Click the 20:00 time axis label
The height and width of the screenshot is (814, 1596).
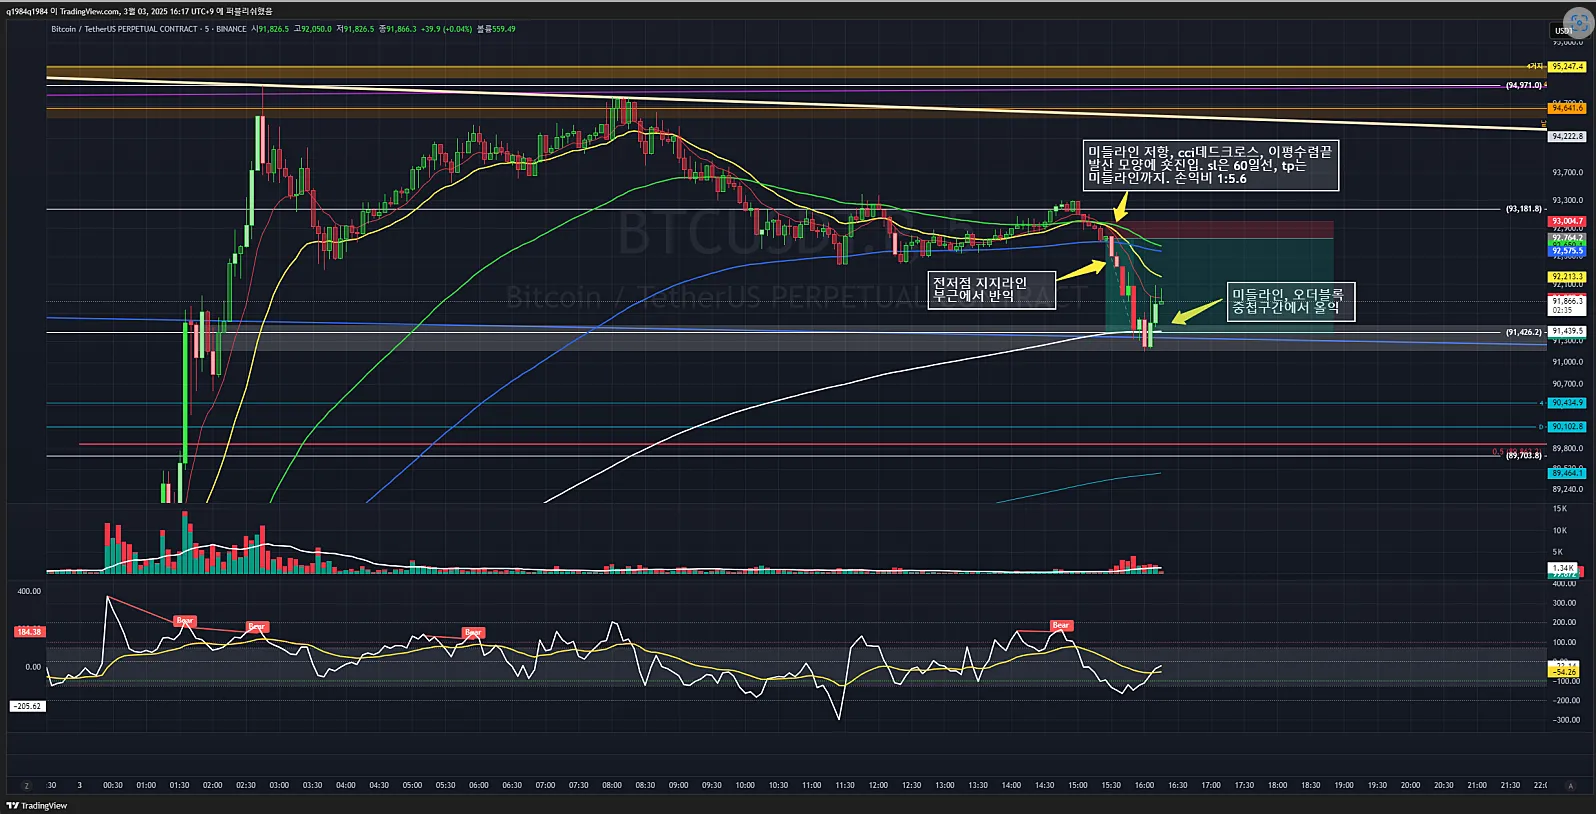pyautogui.click(x=1410, y=785)
